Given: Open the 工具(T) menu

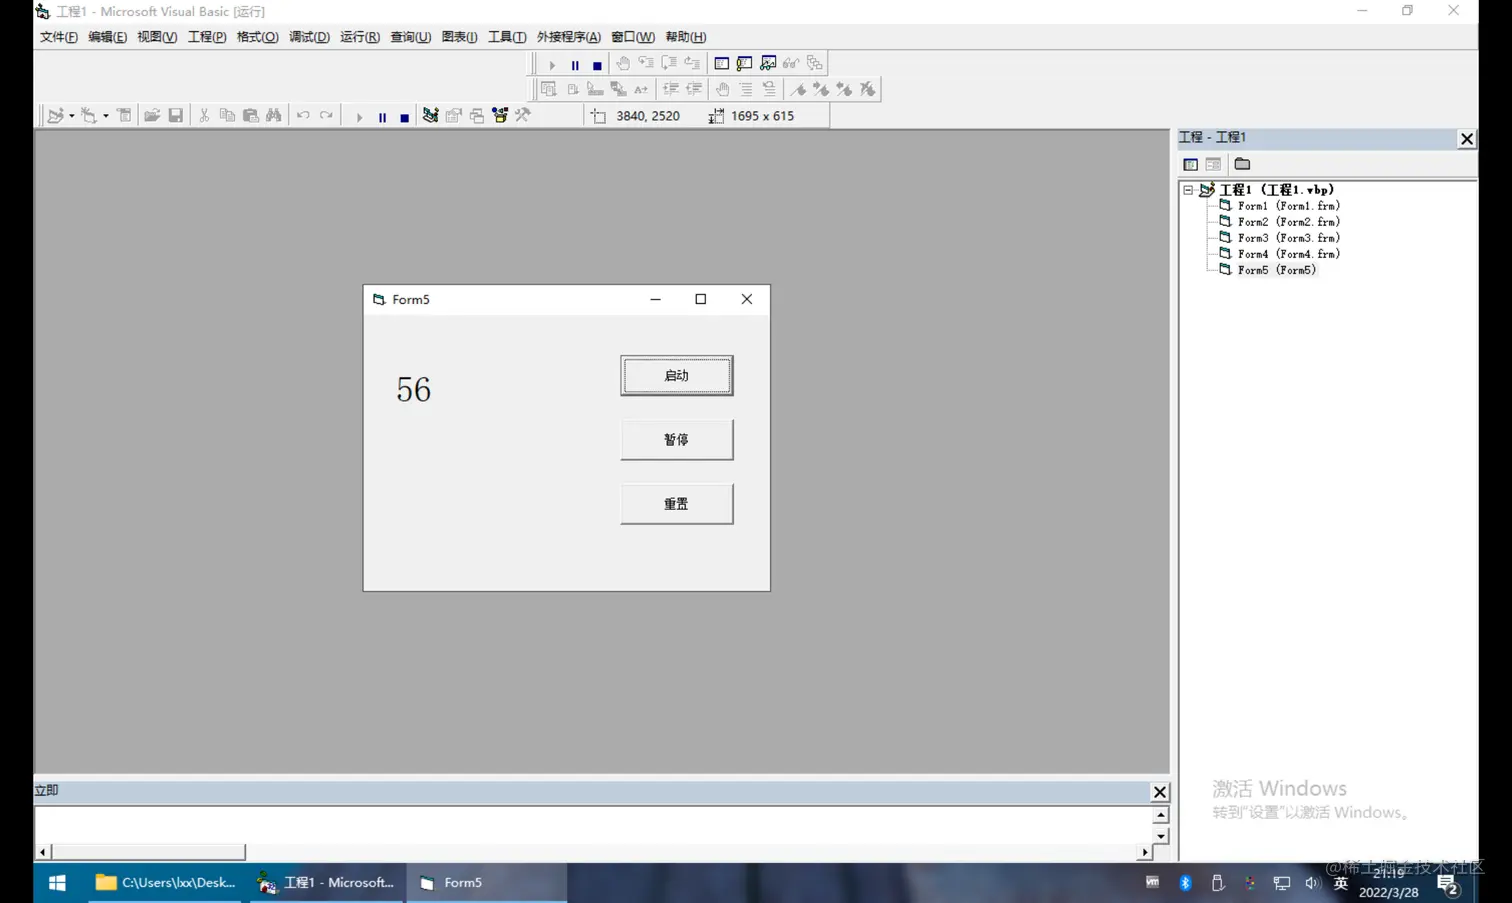Looking at the screenshot, I should [507, 37].
